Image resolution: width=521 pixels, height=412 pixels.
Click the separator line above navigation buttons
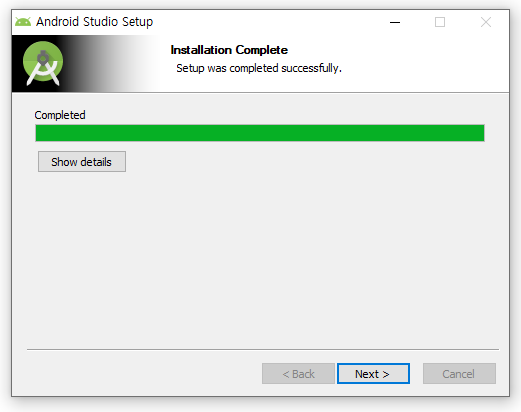[x=263, y=349]
